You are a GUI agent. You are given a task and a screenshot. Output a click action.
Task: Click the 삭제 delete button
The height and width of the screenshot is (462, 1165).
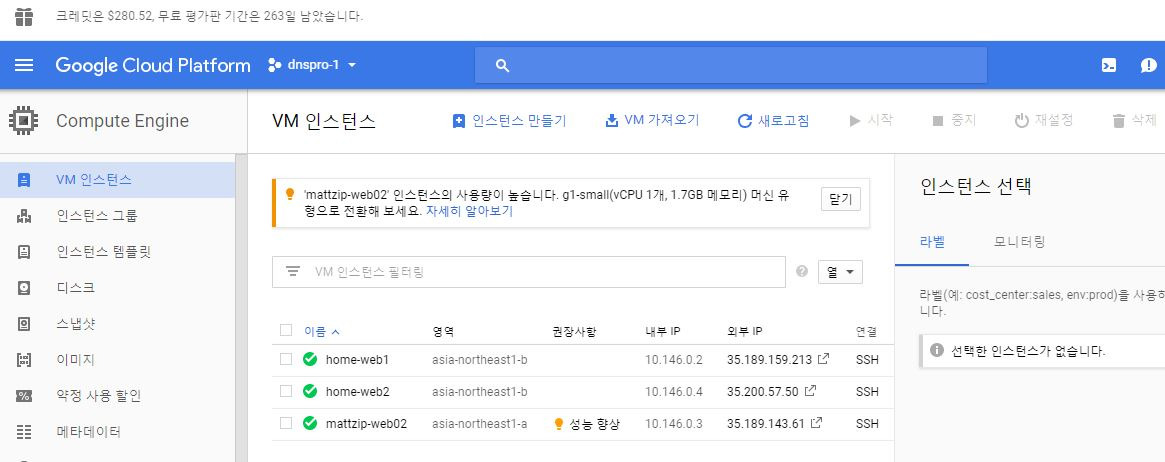tap(1135, 120)
